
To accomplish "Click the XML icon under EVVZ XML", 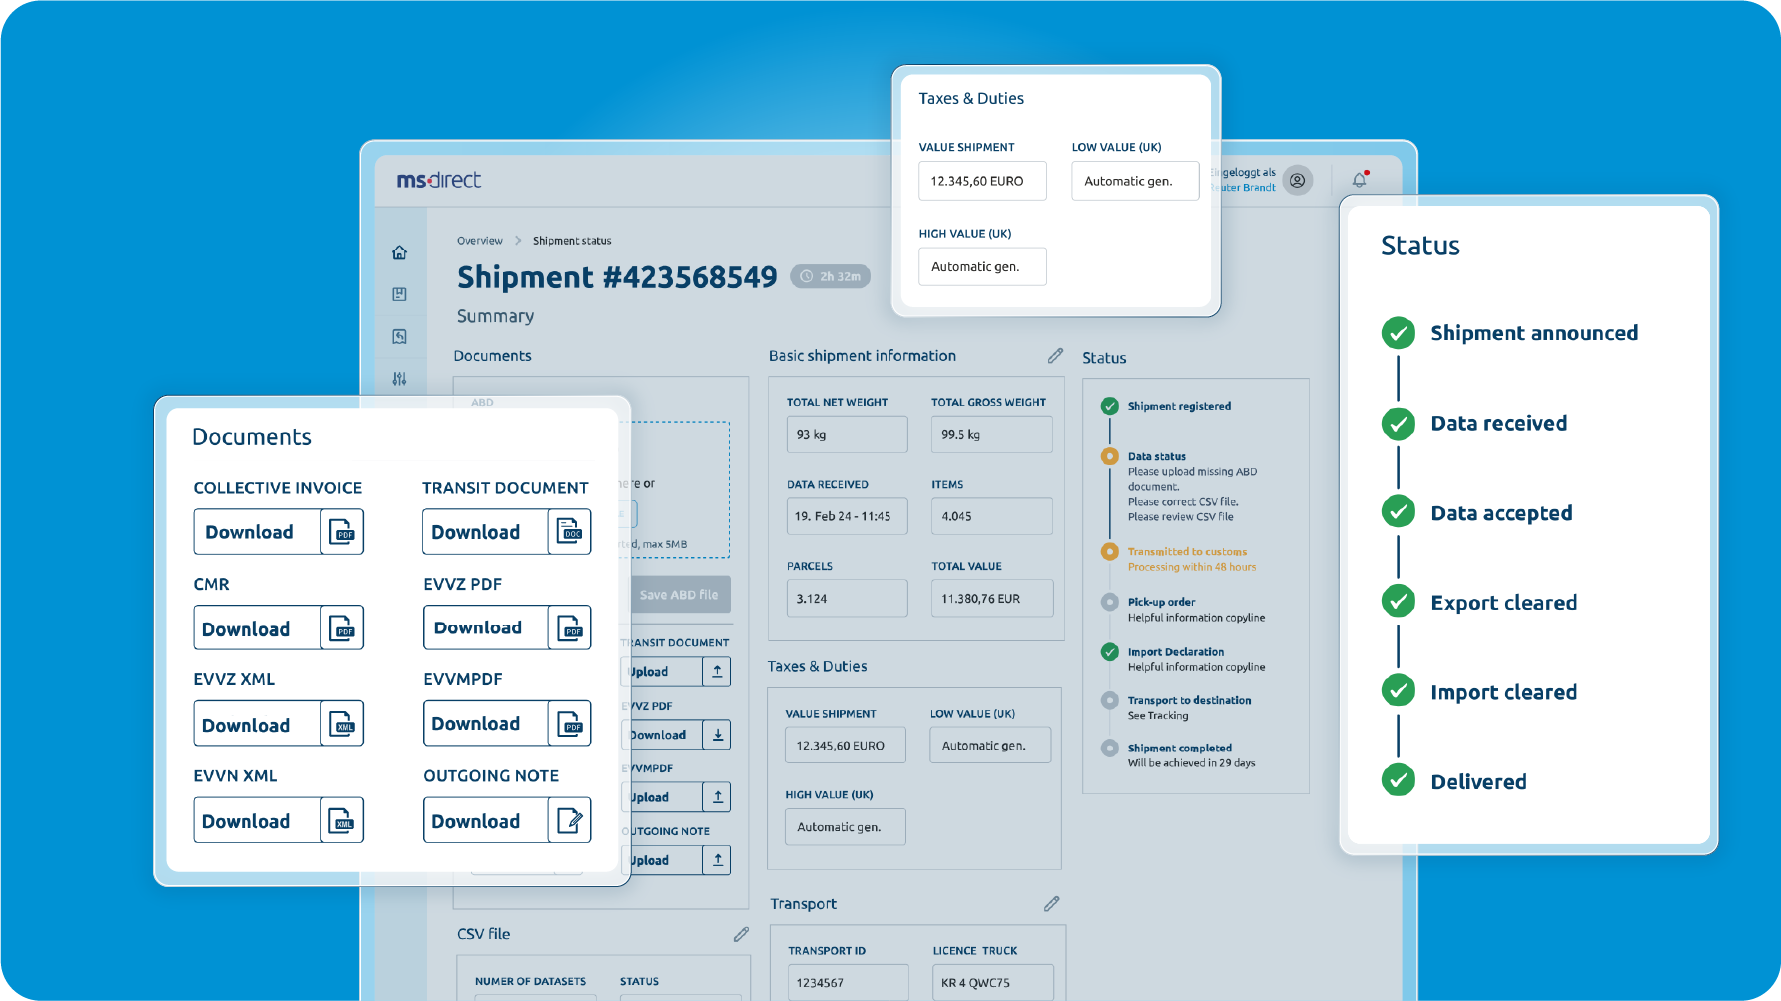I will click(x=342, y=724).
